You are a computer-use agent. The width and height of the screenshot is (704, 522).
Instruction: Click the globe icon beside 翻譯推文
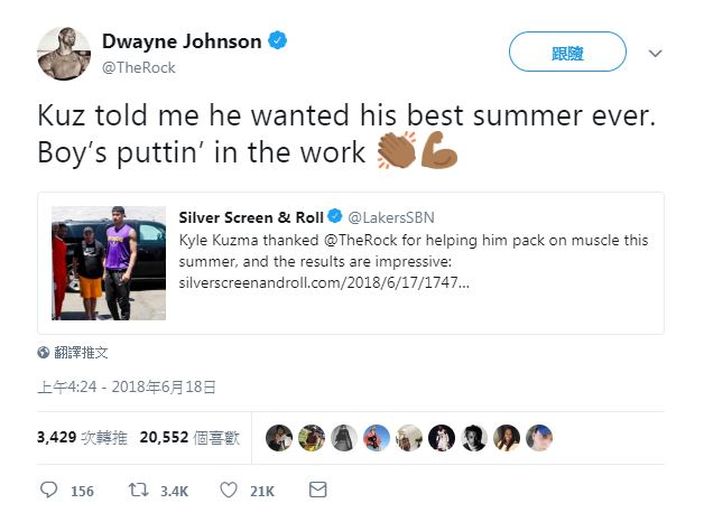point(43,353)
